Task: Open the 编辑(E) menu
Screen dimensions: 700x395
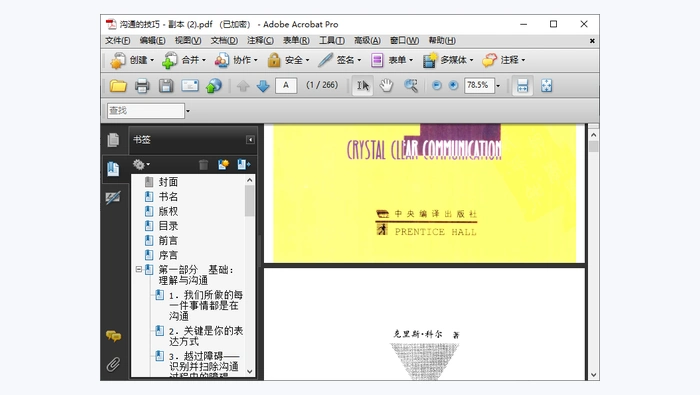Action: (152, 41)
